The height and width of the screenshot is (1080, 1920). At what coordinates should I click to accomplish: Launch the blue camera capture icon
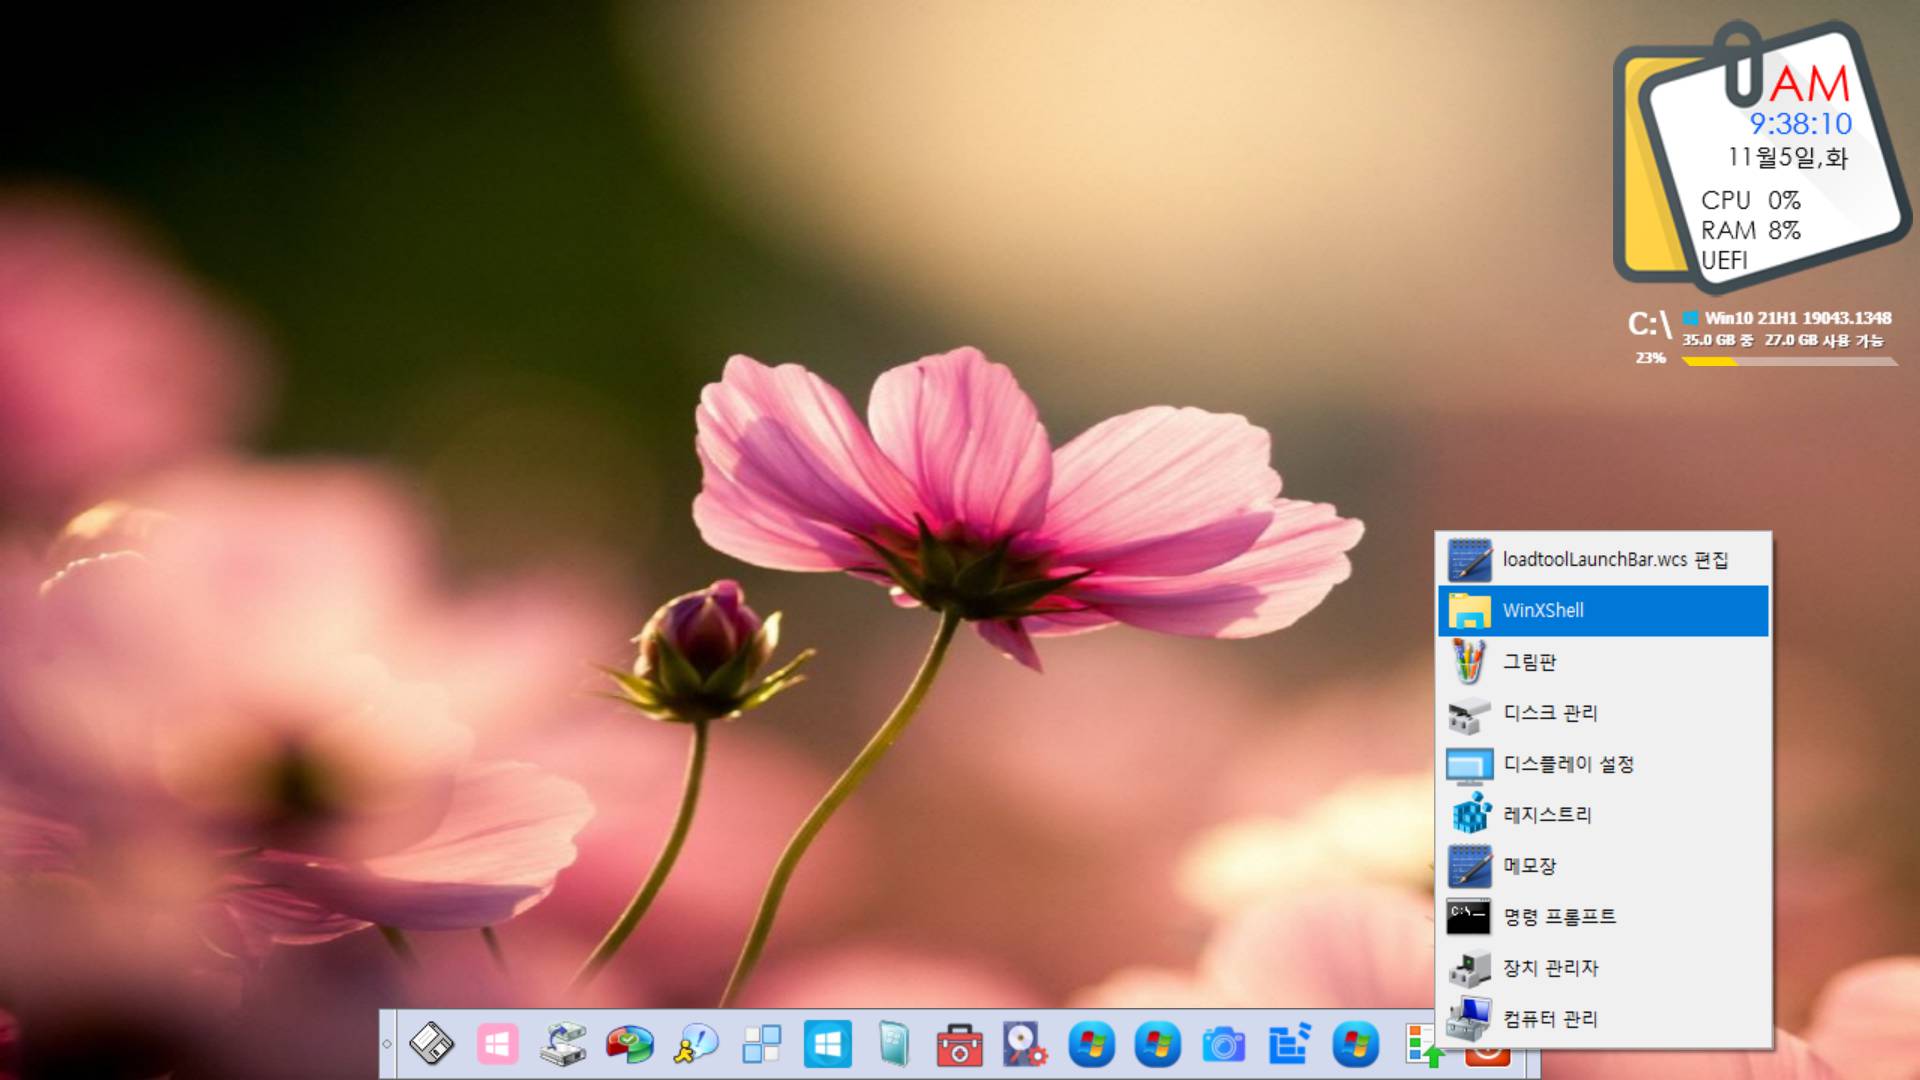pyautogui.click(x=1223, y=1045)
